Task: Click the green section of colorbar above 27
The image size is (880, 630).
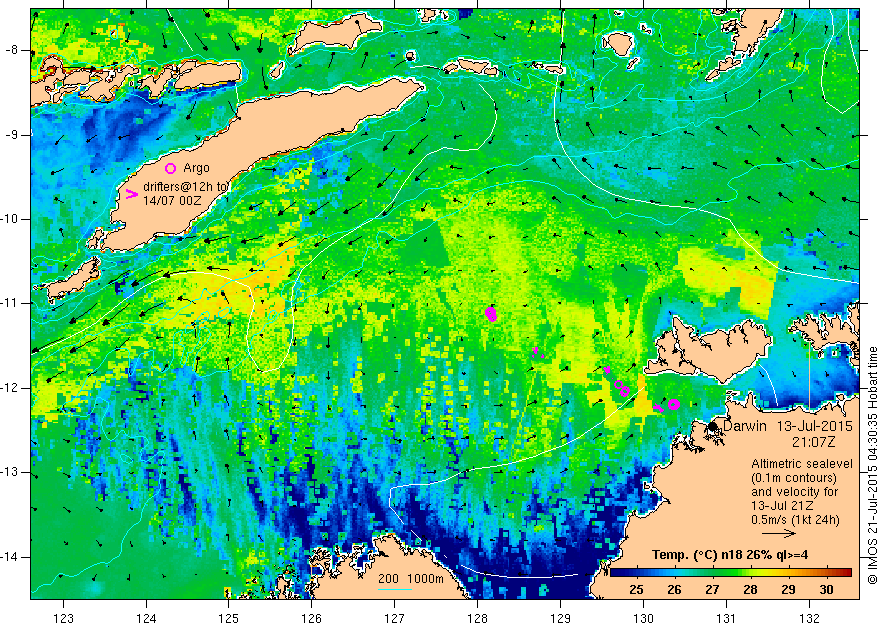Action: coord(712,573)
